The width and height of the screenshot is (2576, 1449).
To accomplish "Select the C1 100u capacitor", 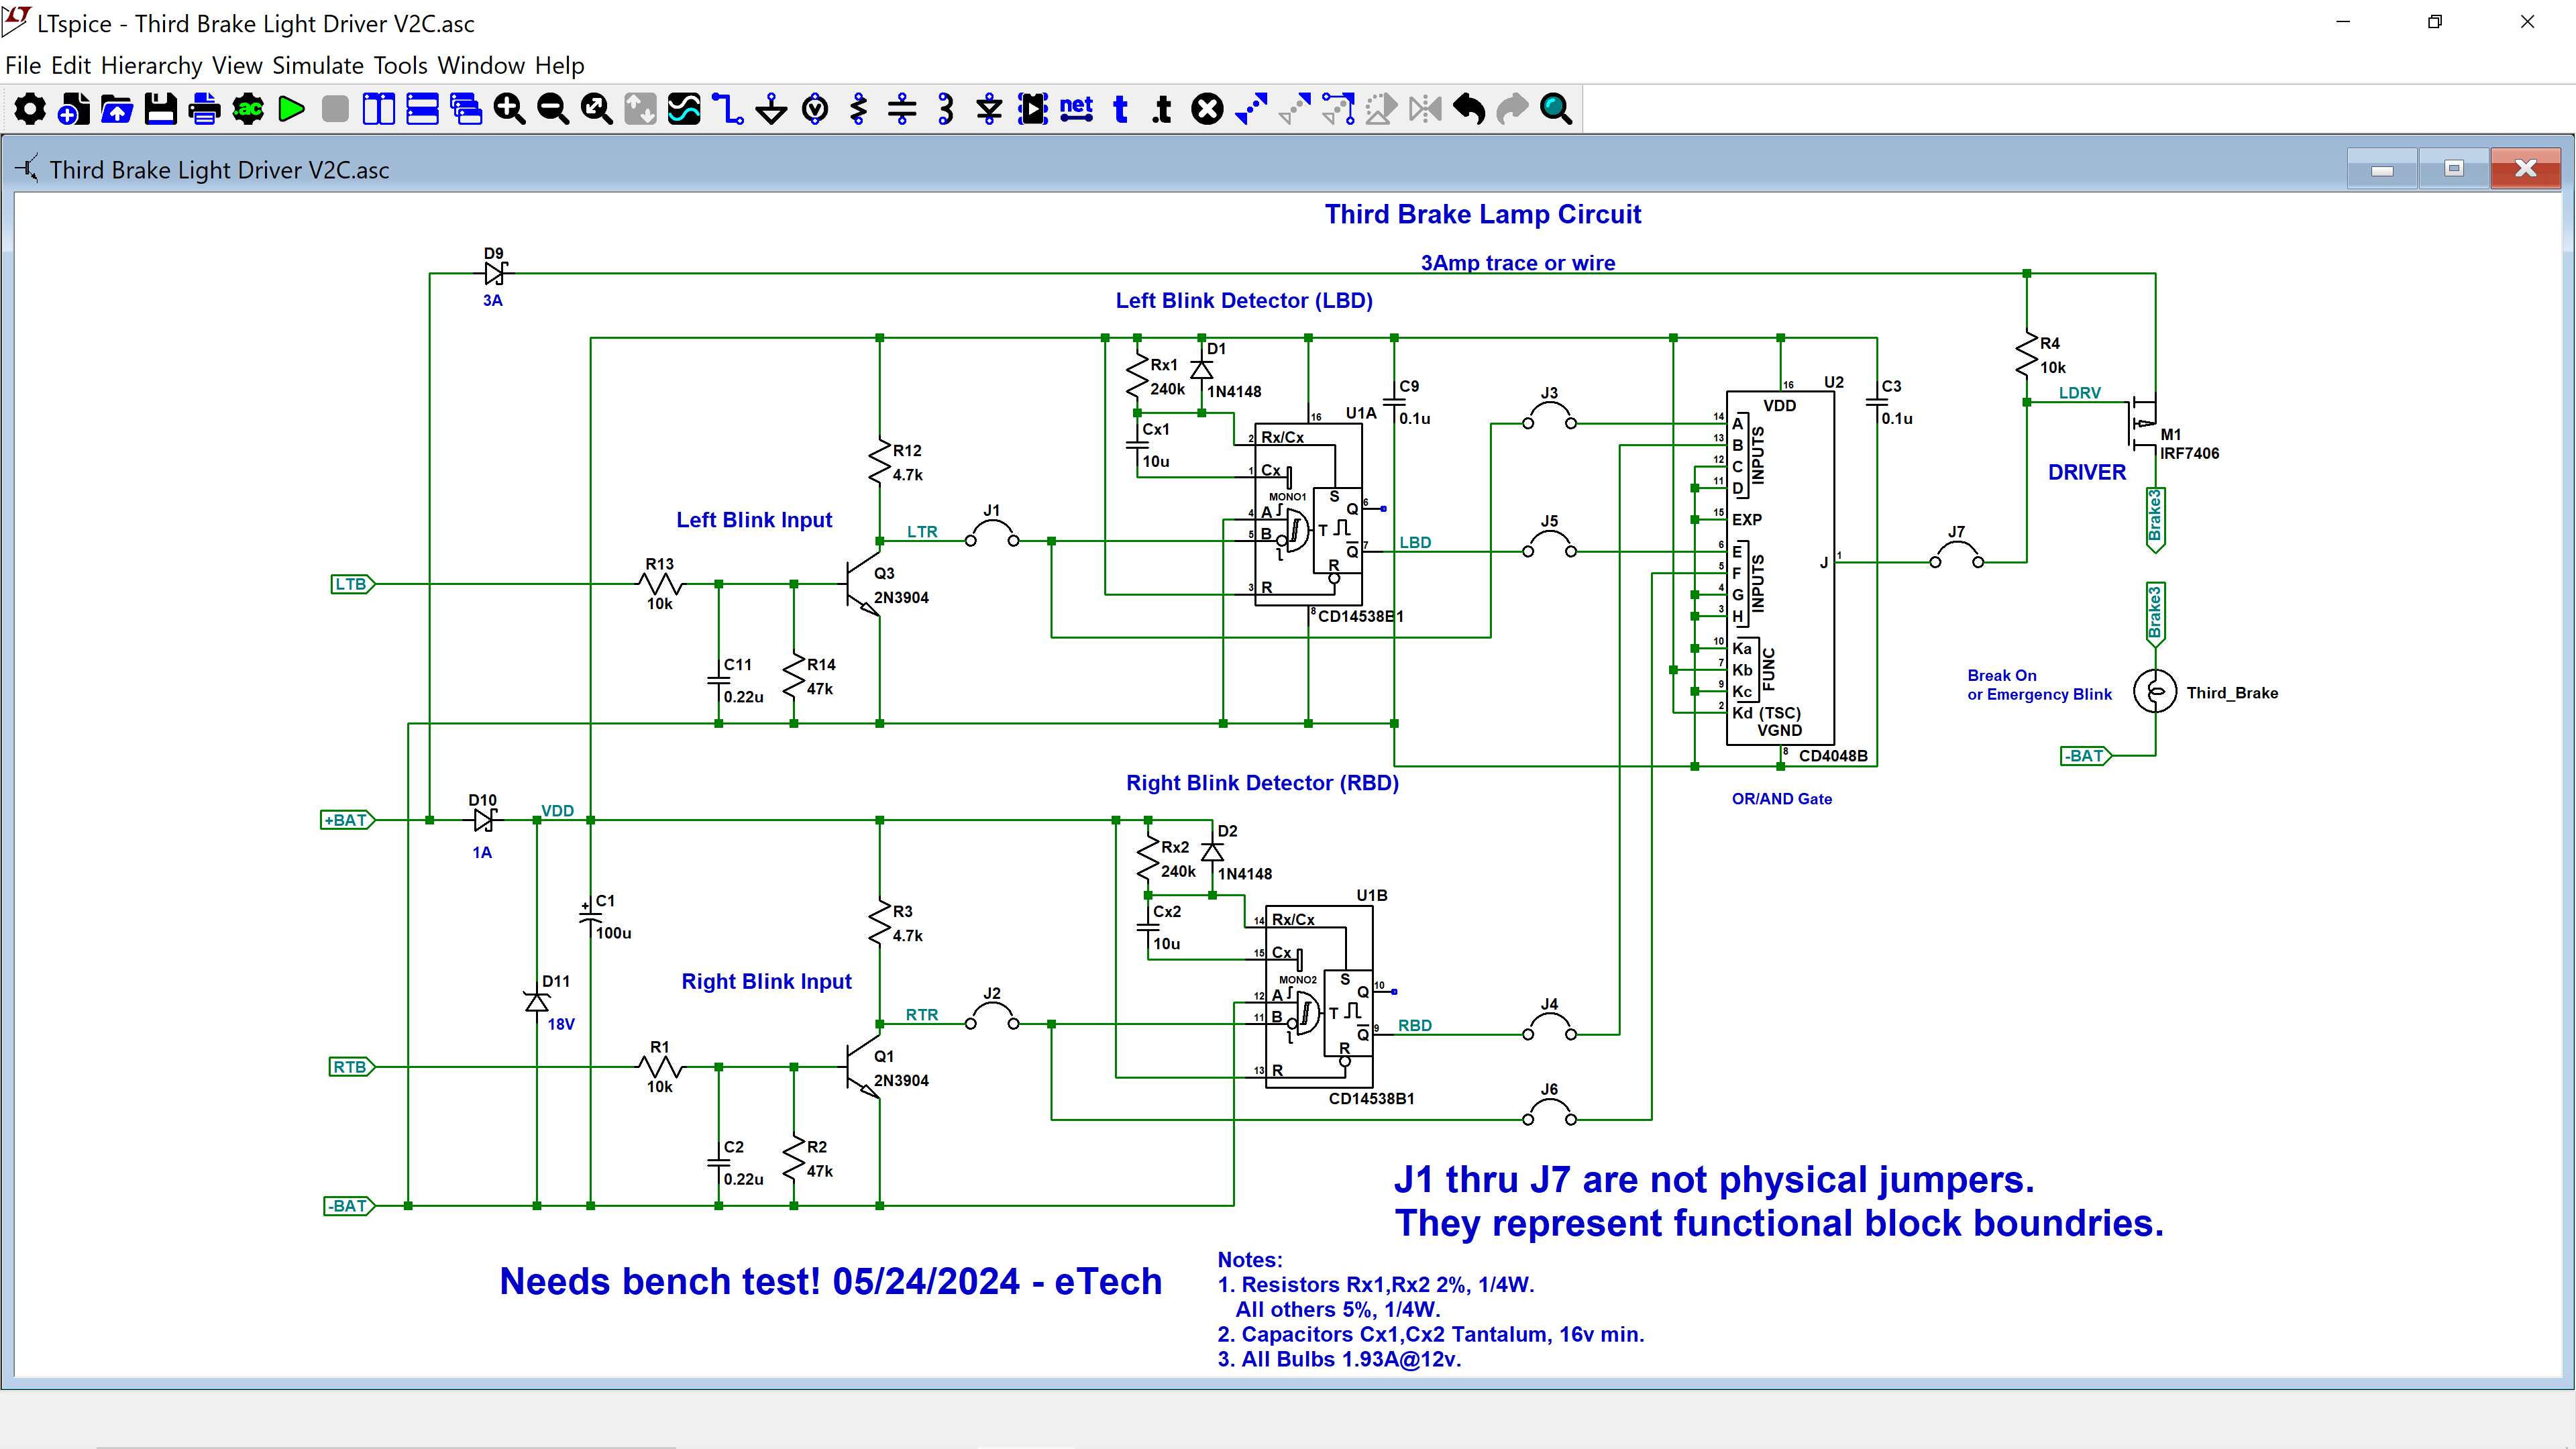I will [590, 914].
